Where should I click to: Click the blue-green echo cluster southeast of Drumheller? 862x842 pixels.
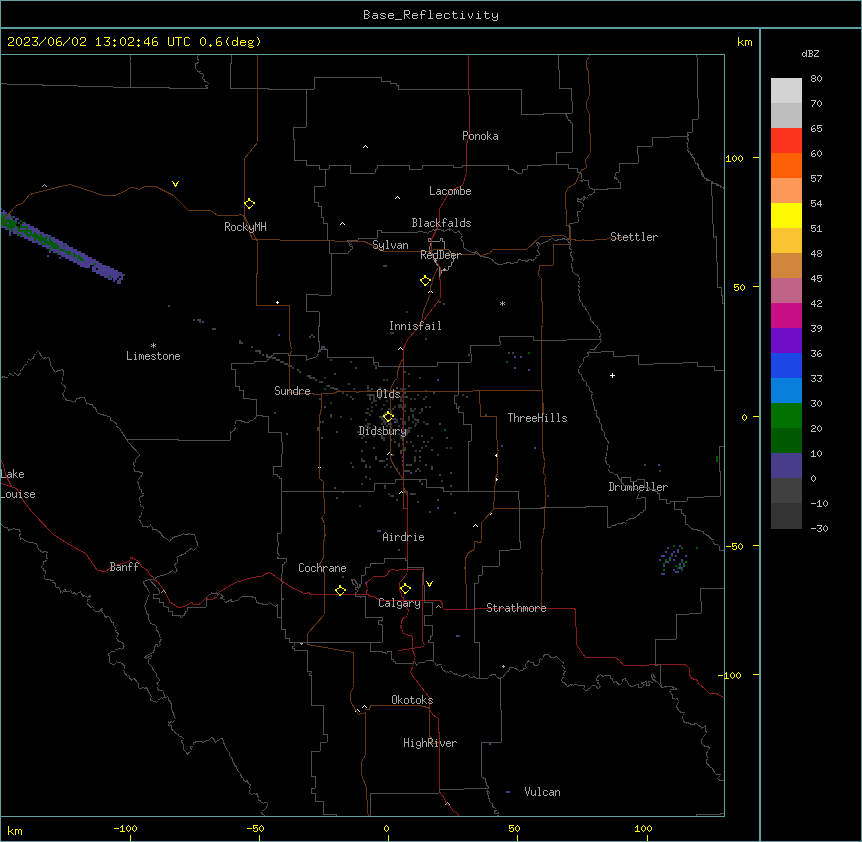pos(675,559)
